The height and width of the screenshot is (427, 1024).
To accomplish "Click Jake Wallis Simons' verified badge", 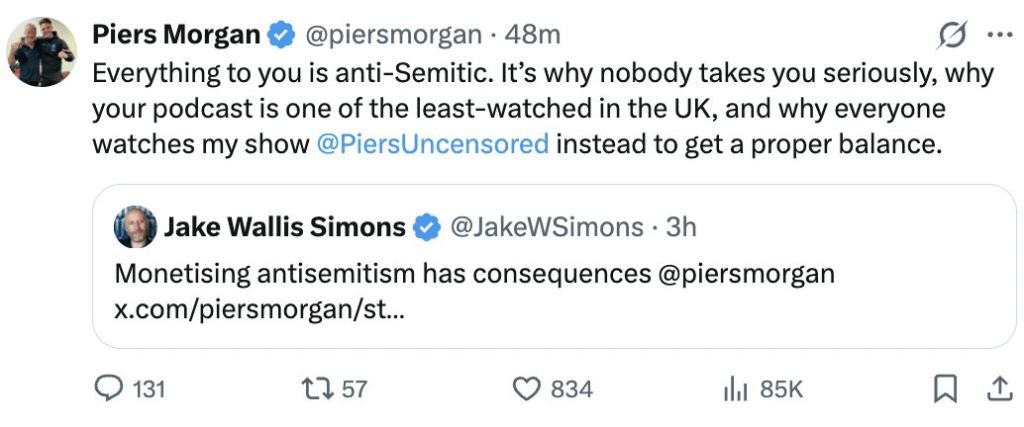I will click(427, 228).
